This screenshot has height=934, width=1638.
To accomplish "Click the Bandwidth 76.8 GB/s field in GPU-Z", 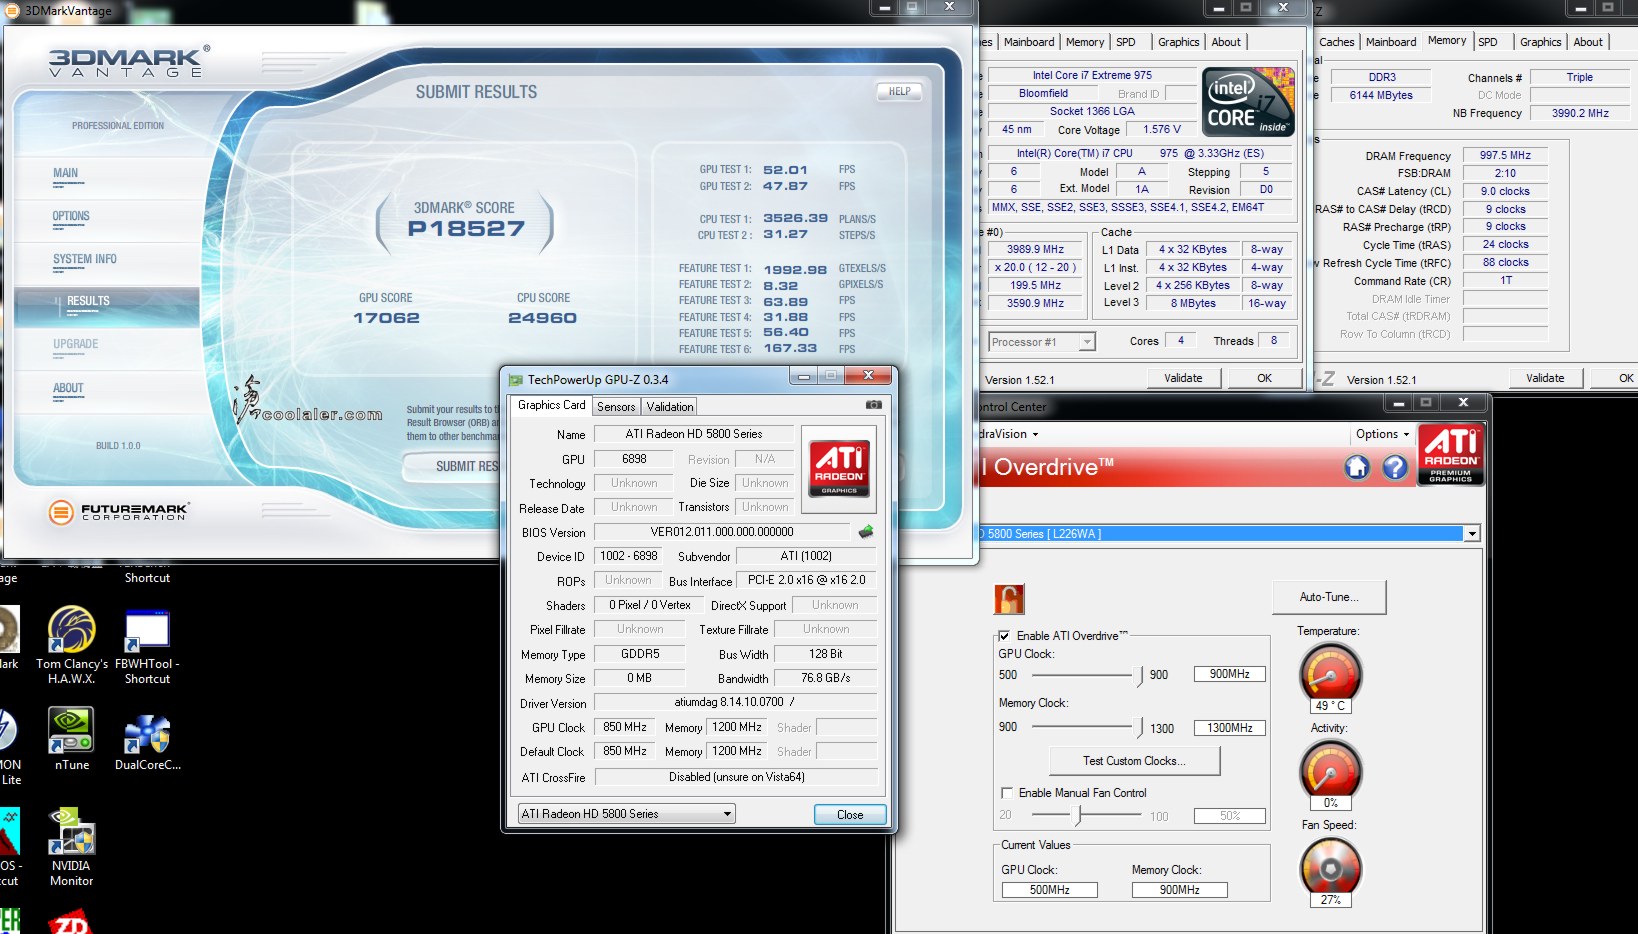I will tap(826, 678).
